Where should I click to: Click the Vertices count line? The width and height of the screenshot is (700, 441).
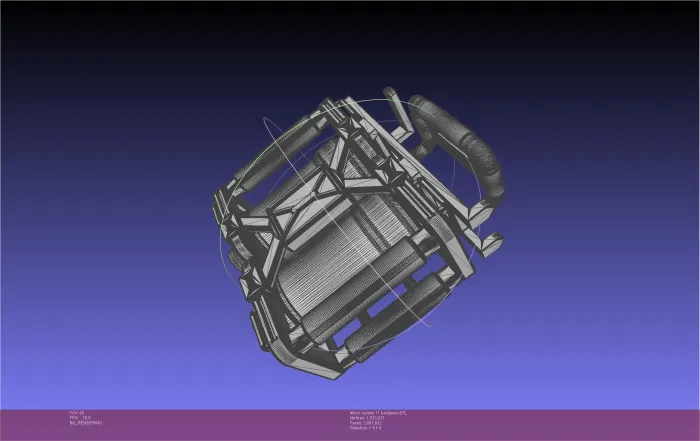(367, 418)
